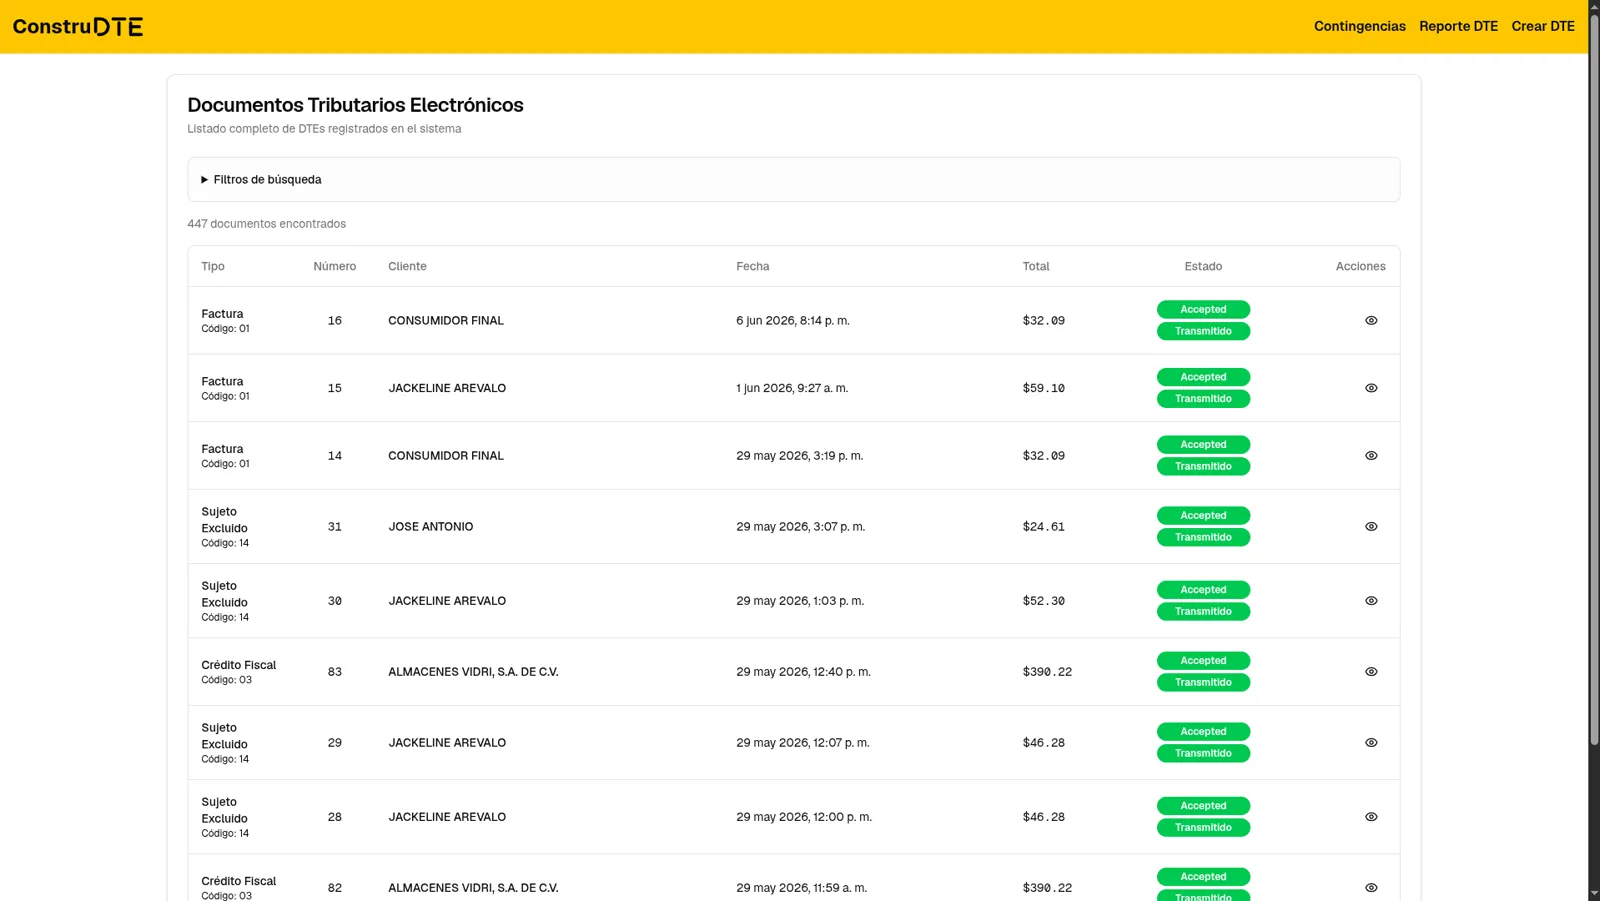
Task: Click Transmitido badge on Sujeto Excluido 29
Action: 1203,754
